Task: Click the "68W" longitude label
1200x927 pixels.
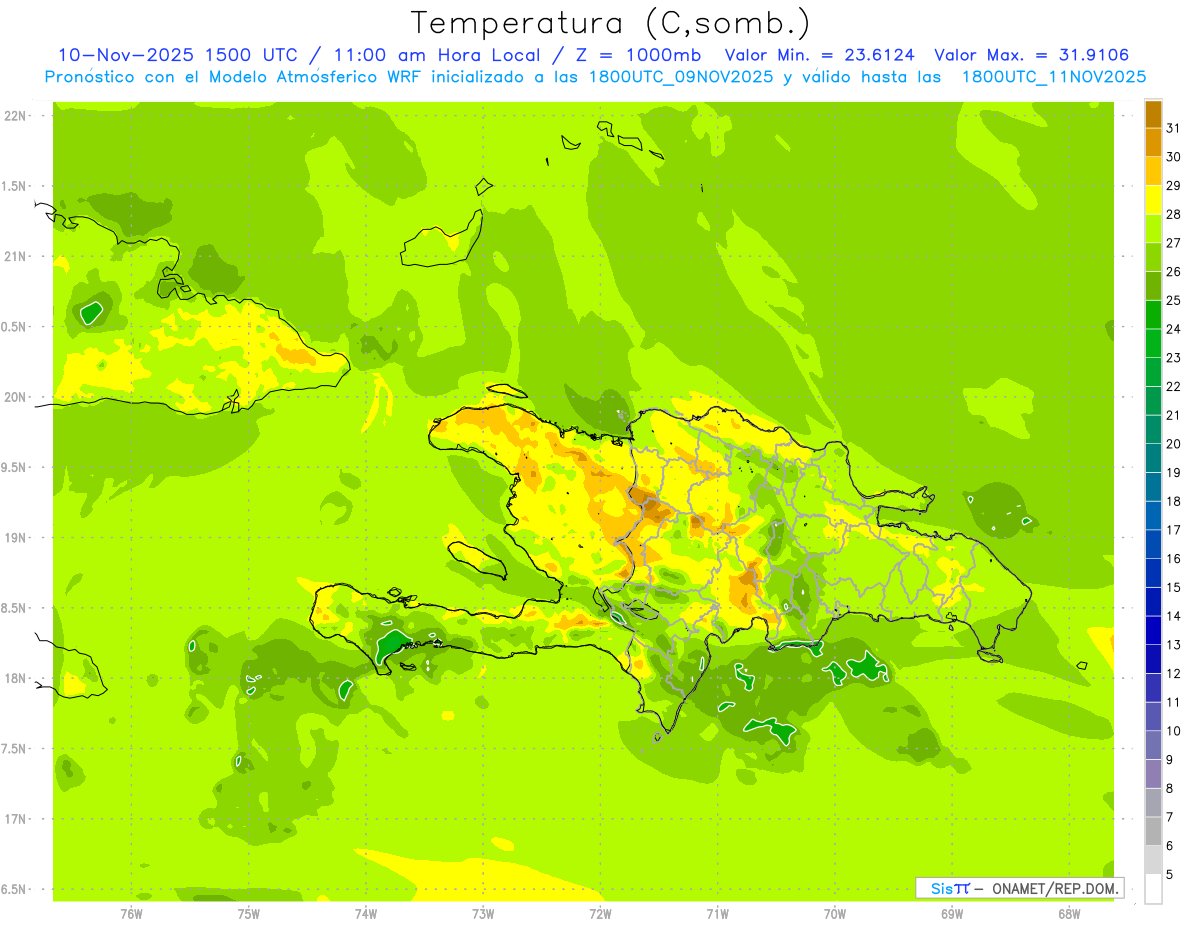Action: [x=1069, y=913]
